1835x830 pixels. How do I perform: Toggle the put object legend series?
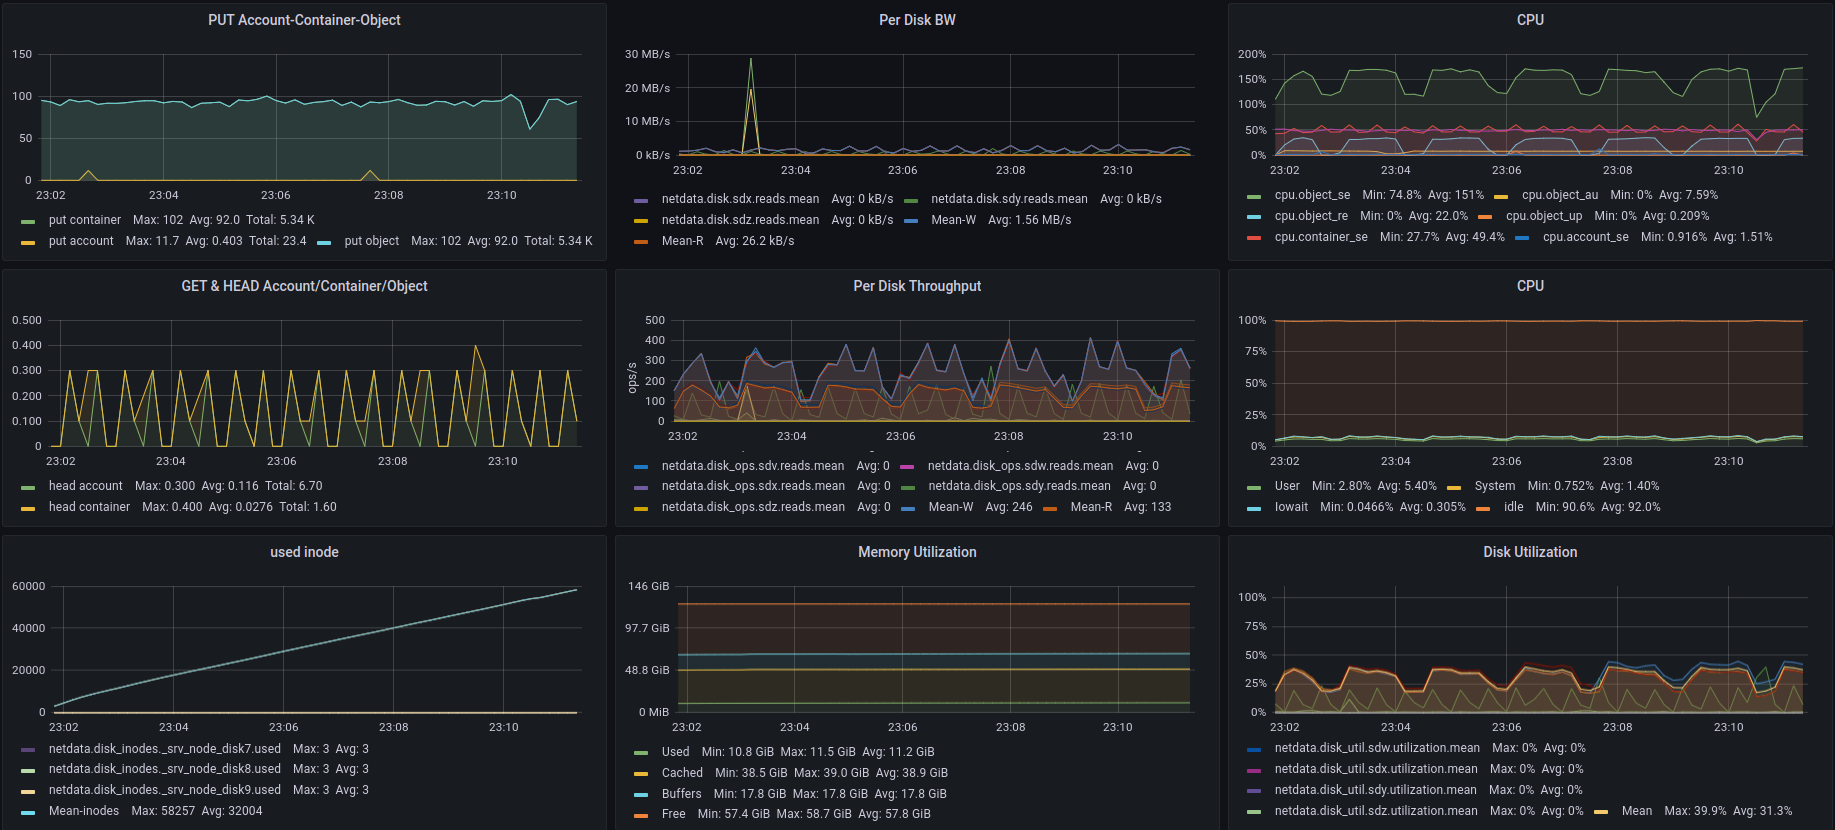[371, 241]
